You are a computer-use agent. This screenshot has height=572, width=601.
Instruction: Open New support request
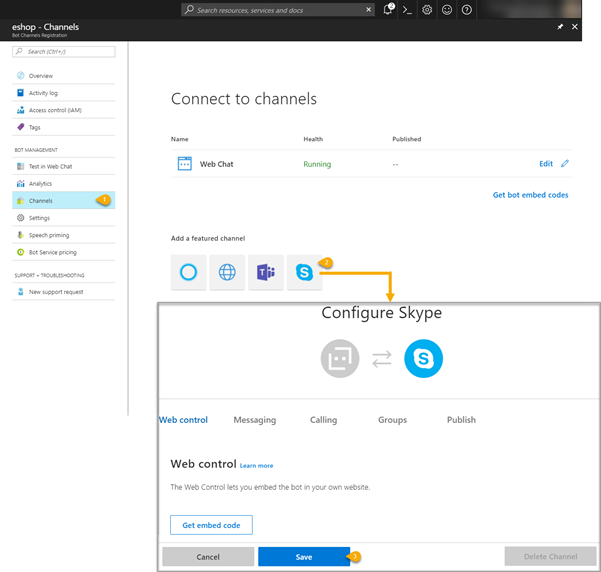64,292
